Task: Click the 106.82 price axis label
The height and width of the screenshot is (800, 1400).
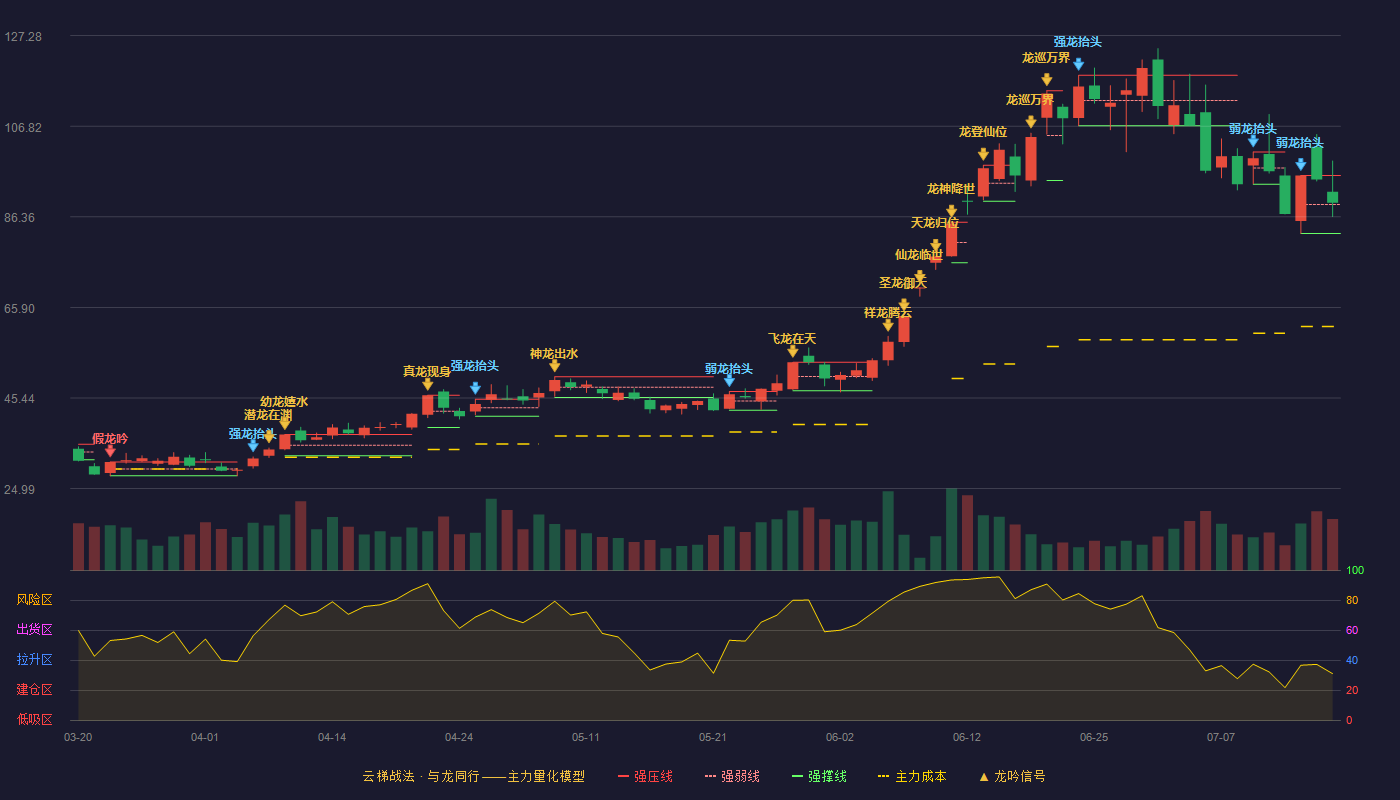Action: click(23, 127)
